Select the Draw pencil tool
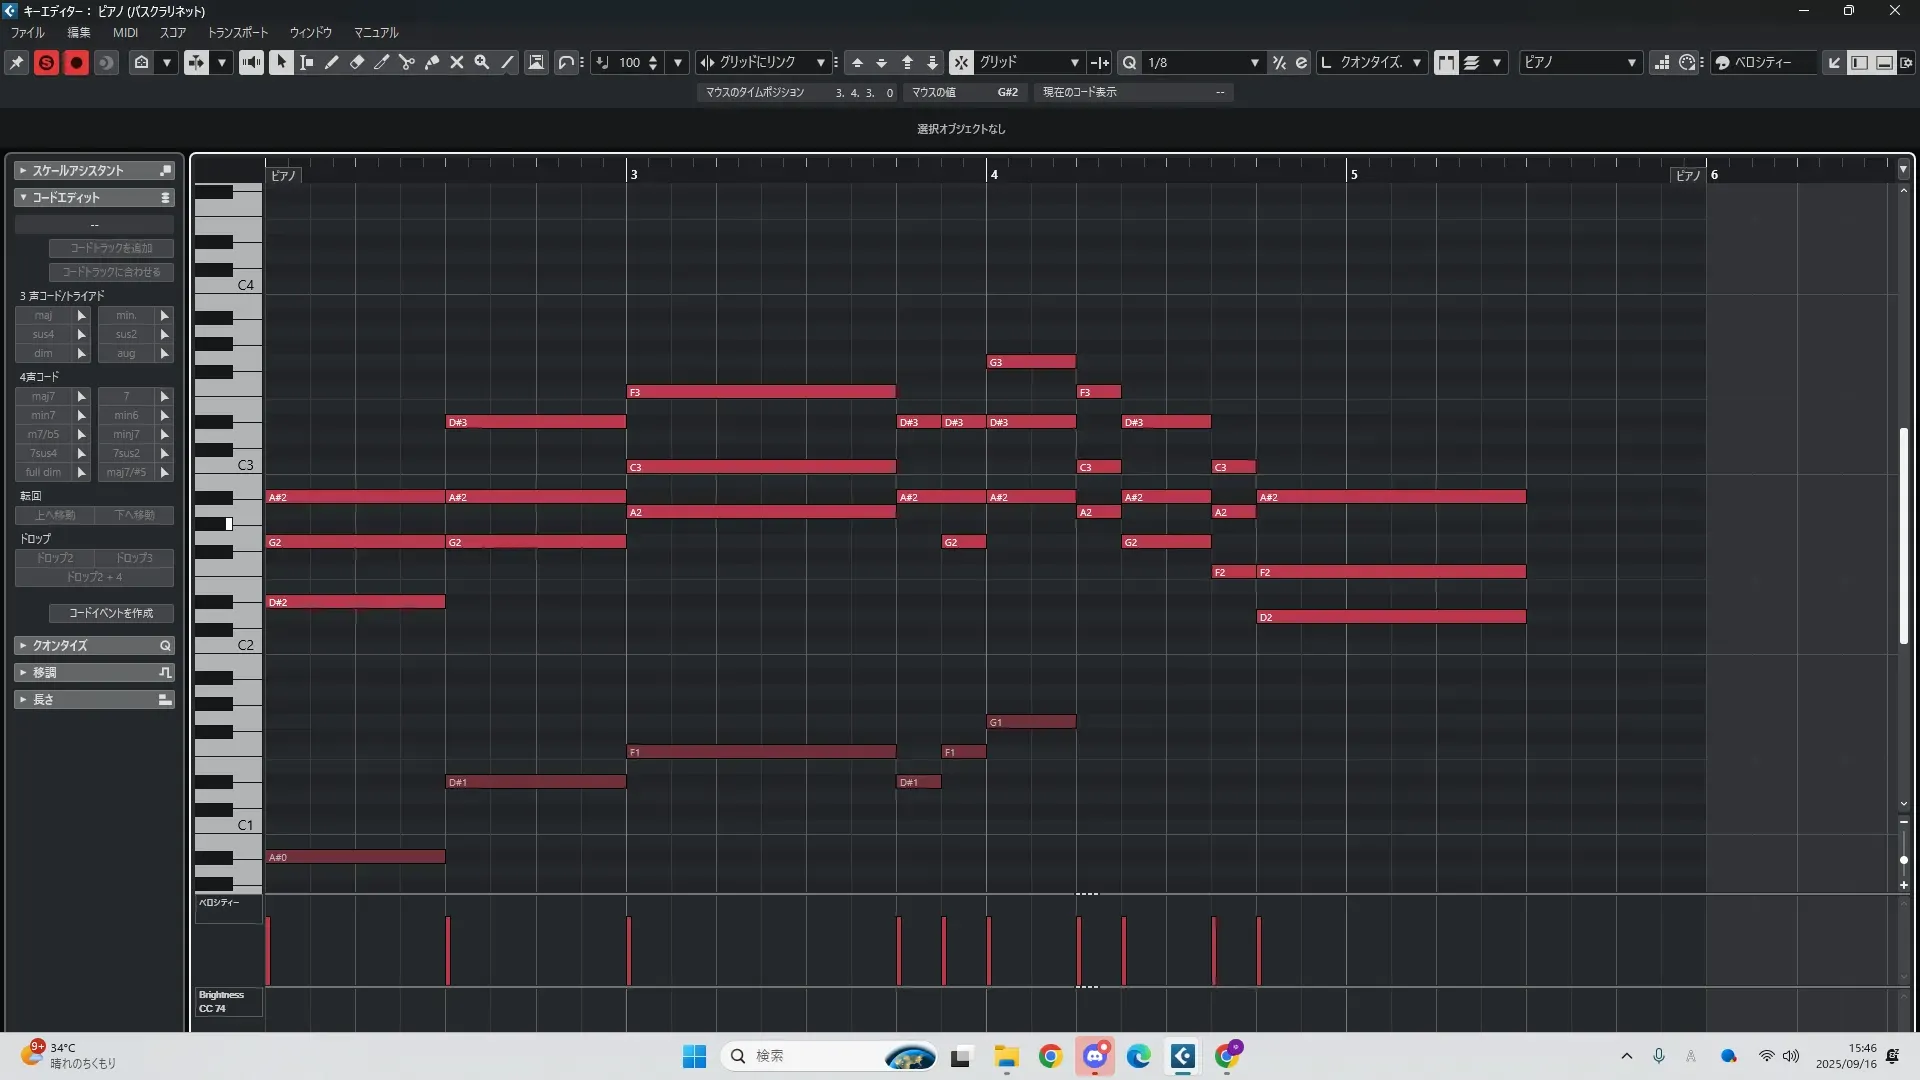1920x1080 pixels. 332,62
